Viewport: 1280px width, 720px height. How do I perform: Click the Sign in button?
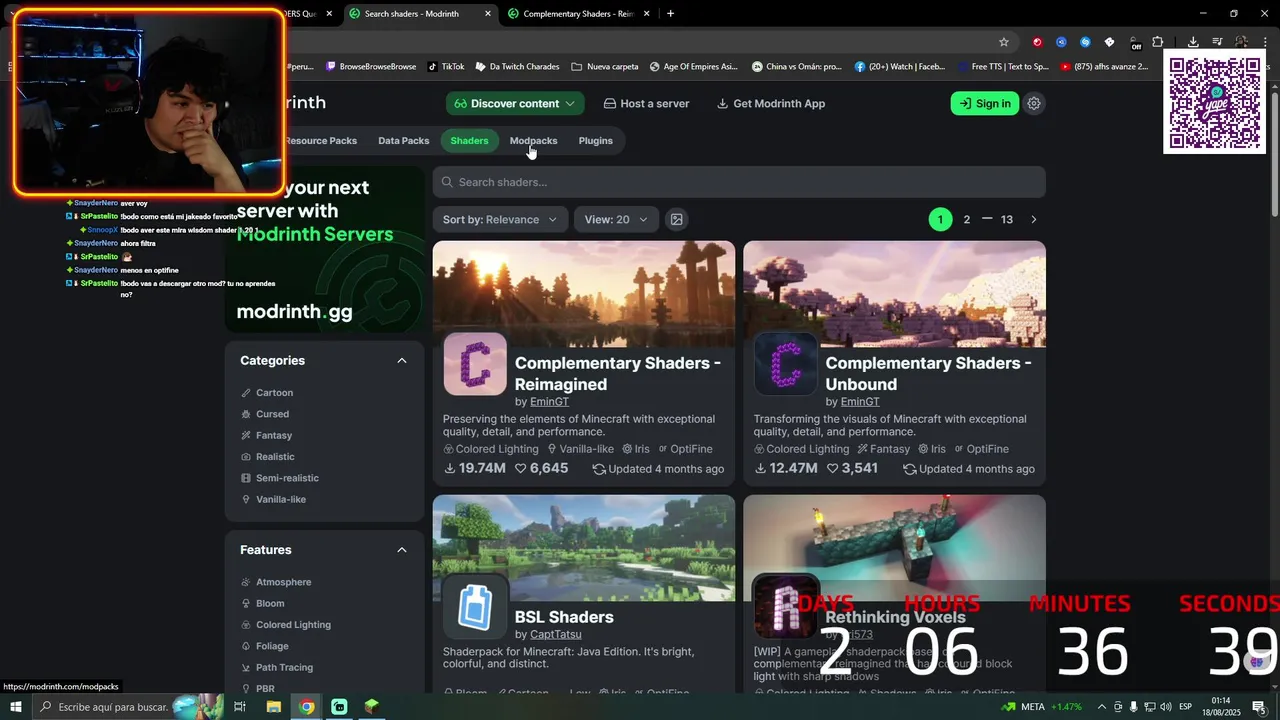[x=984, y=103]
